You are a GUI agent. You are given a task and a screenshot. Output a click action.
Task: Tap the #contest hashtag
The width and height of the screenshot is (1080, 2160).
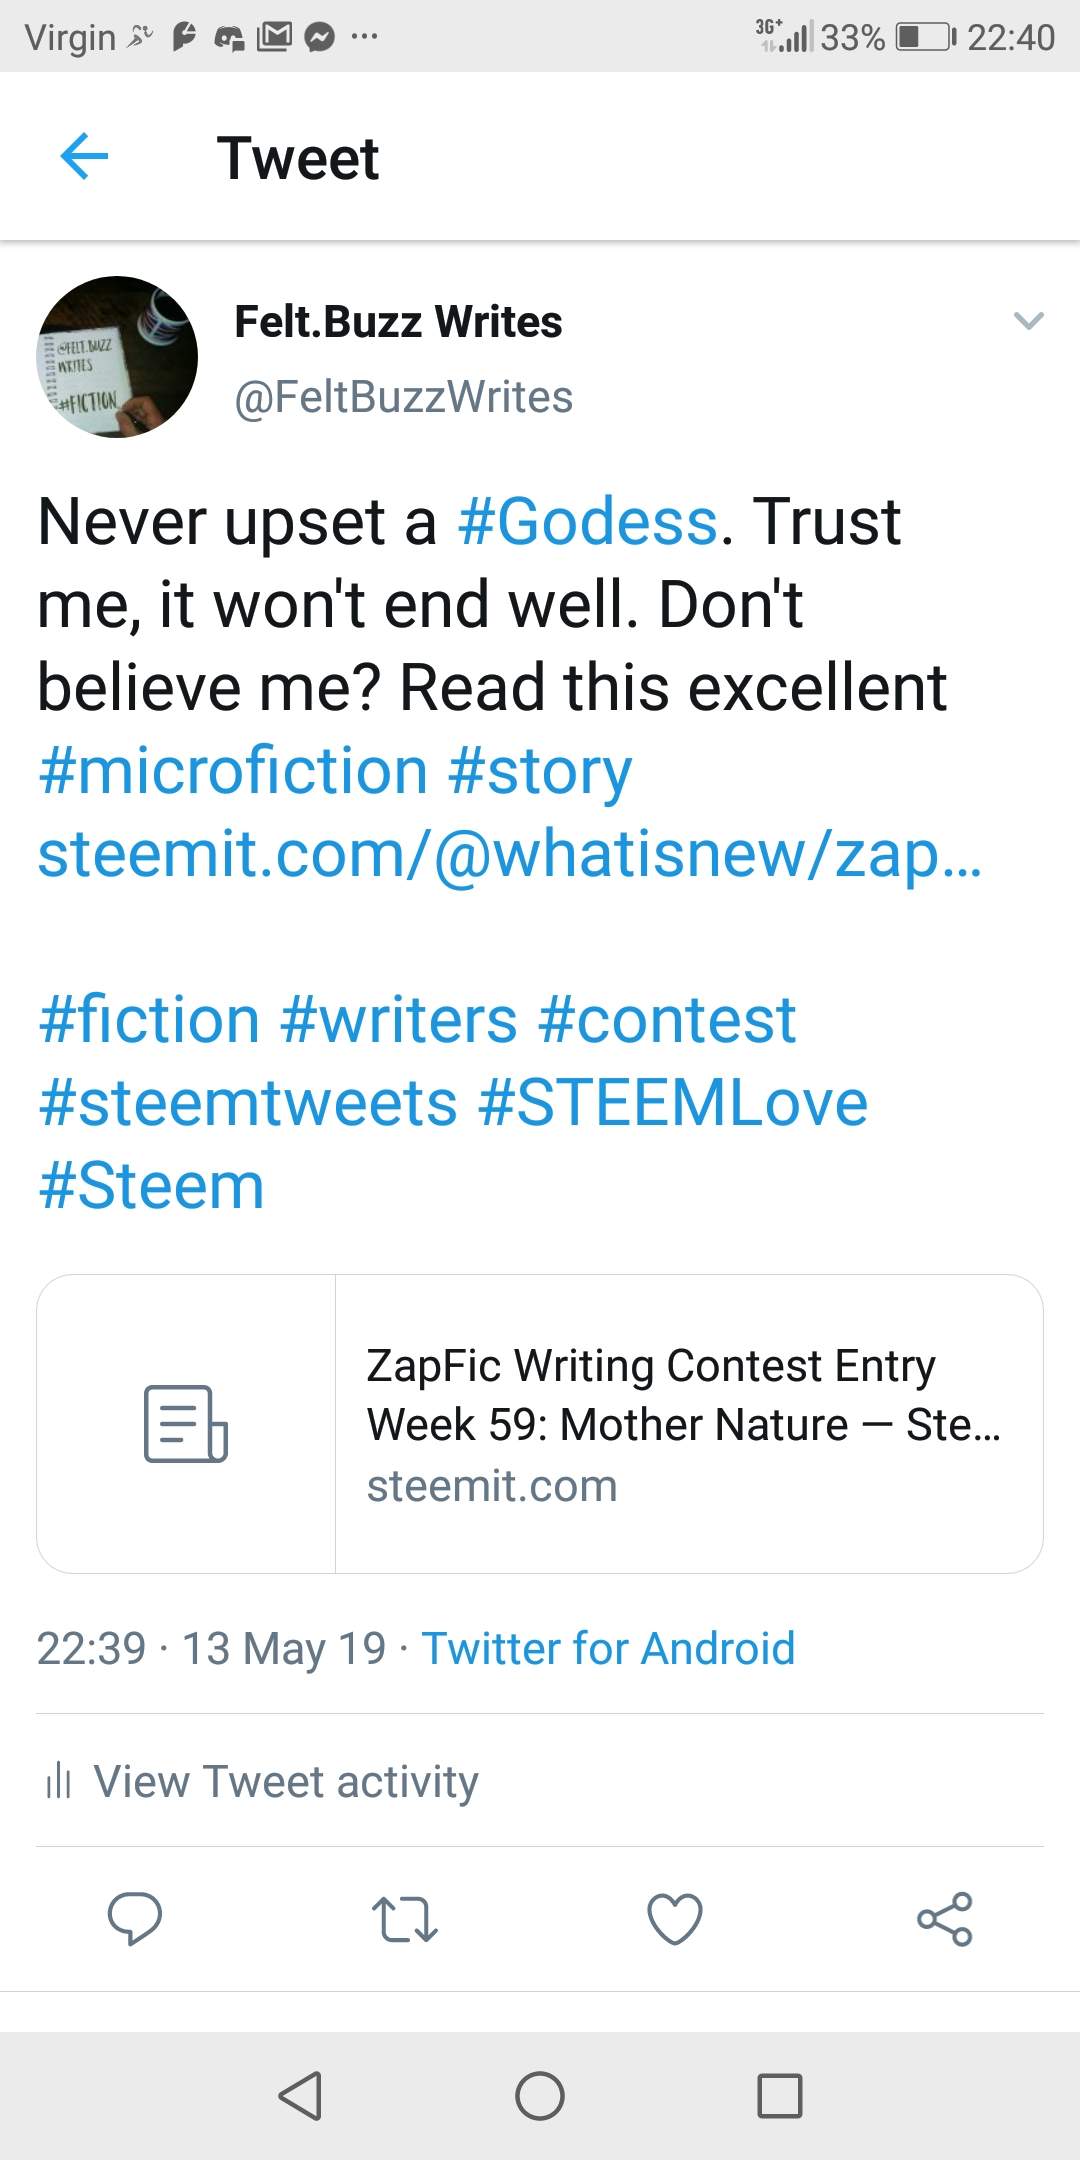667,1020
